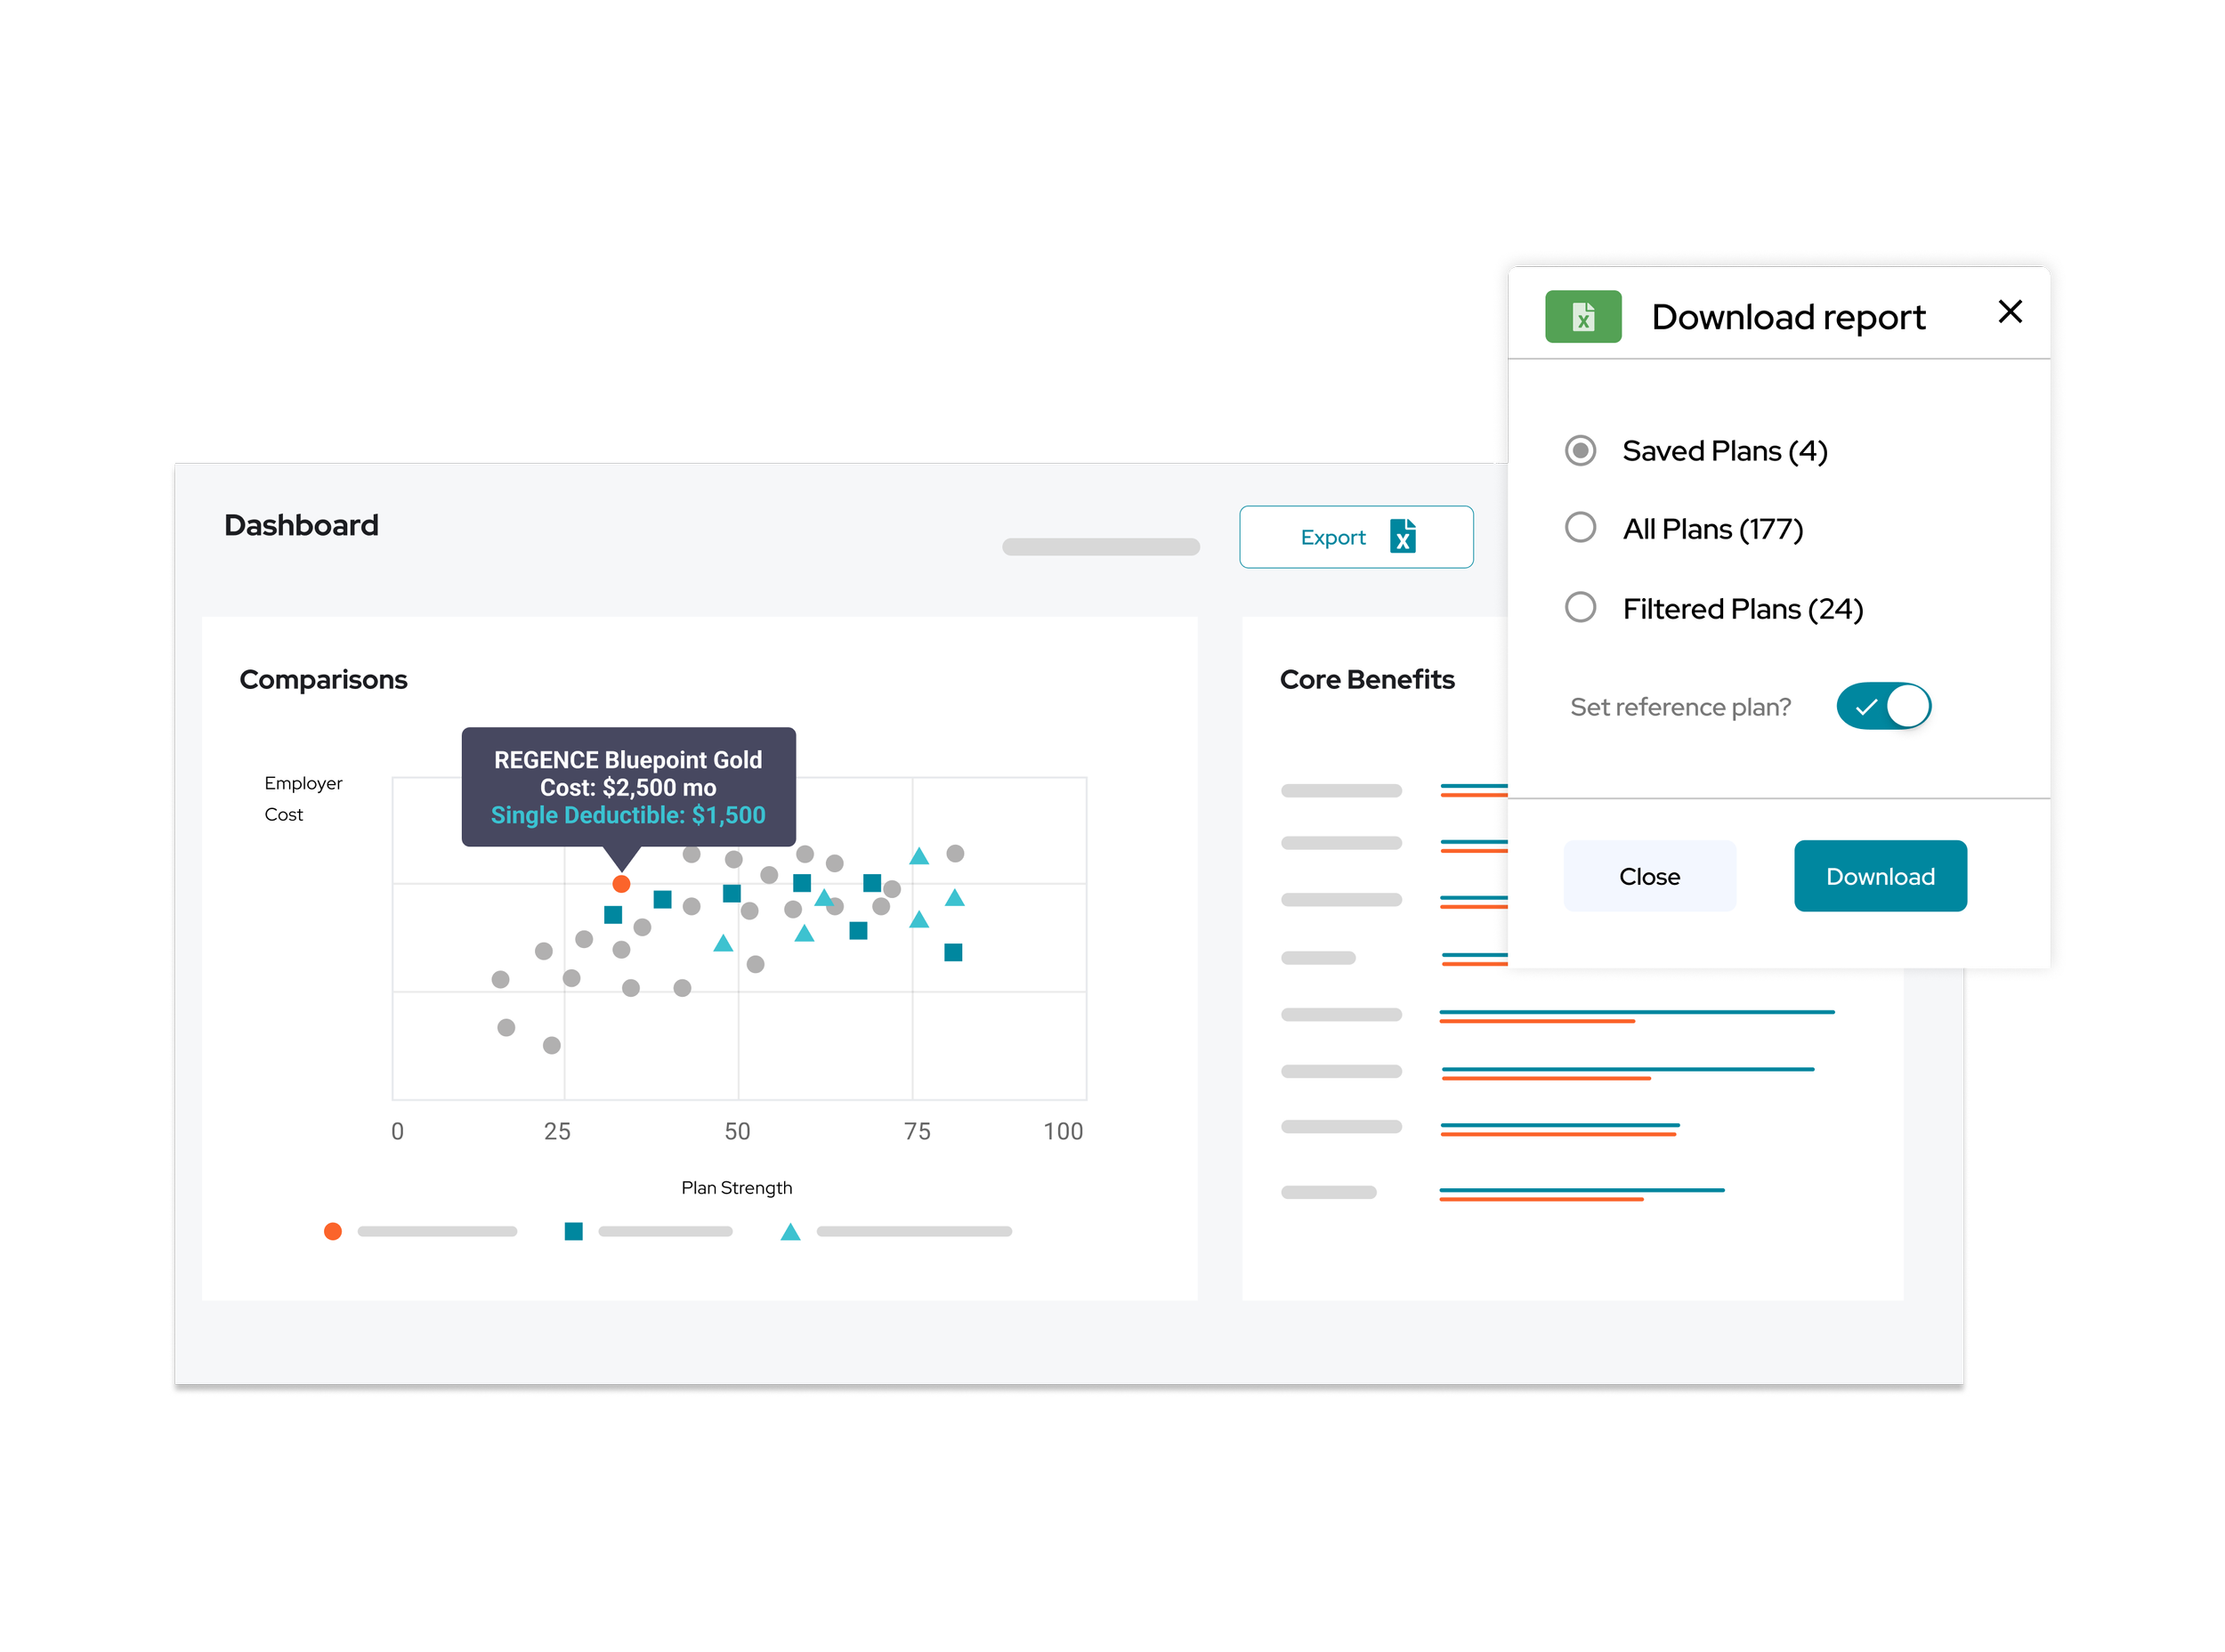Click the Download button

point(1879,877)
